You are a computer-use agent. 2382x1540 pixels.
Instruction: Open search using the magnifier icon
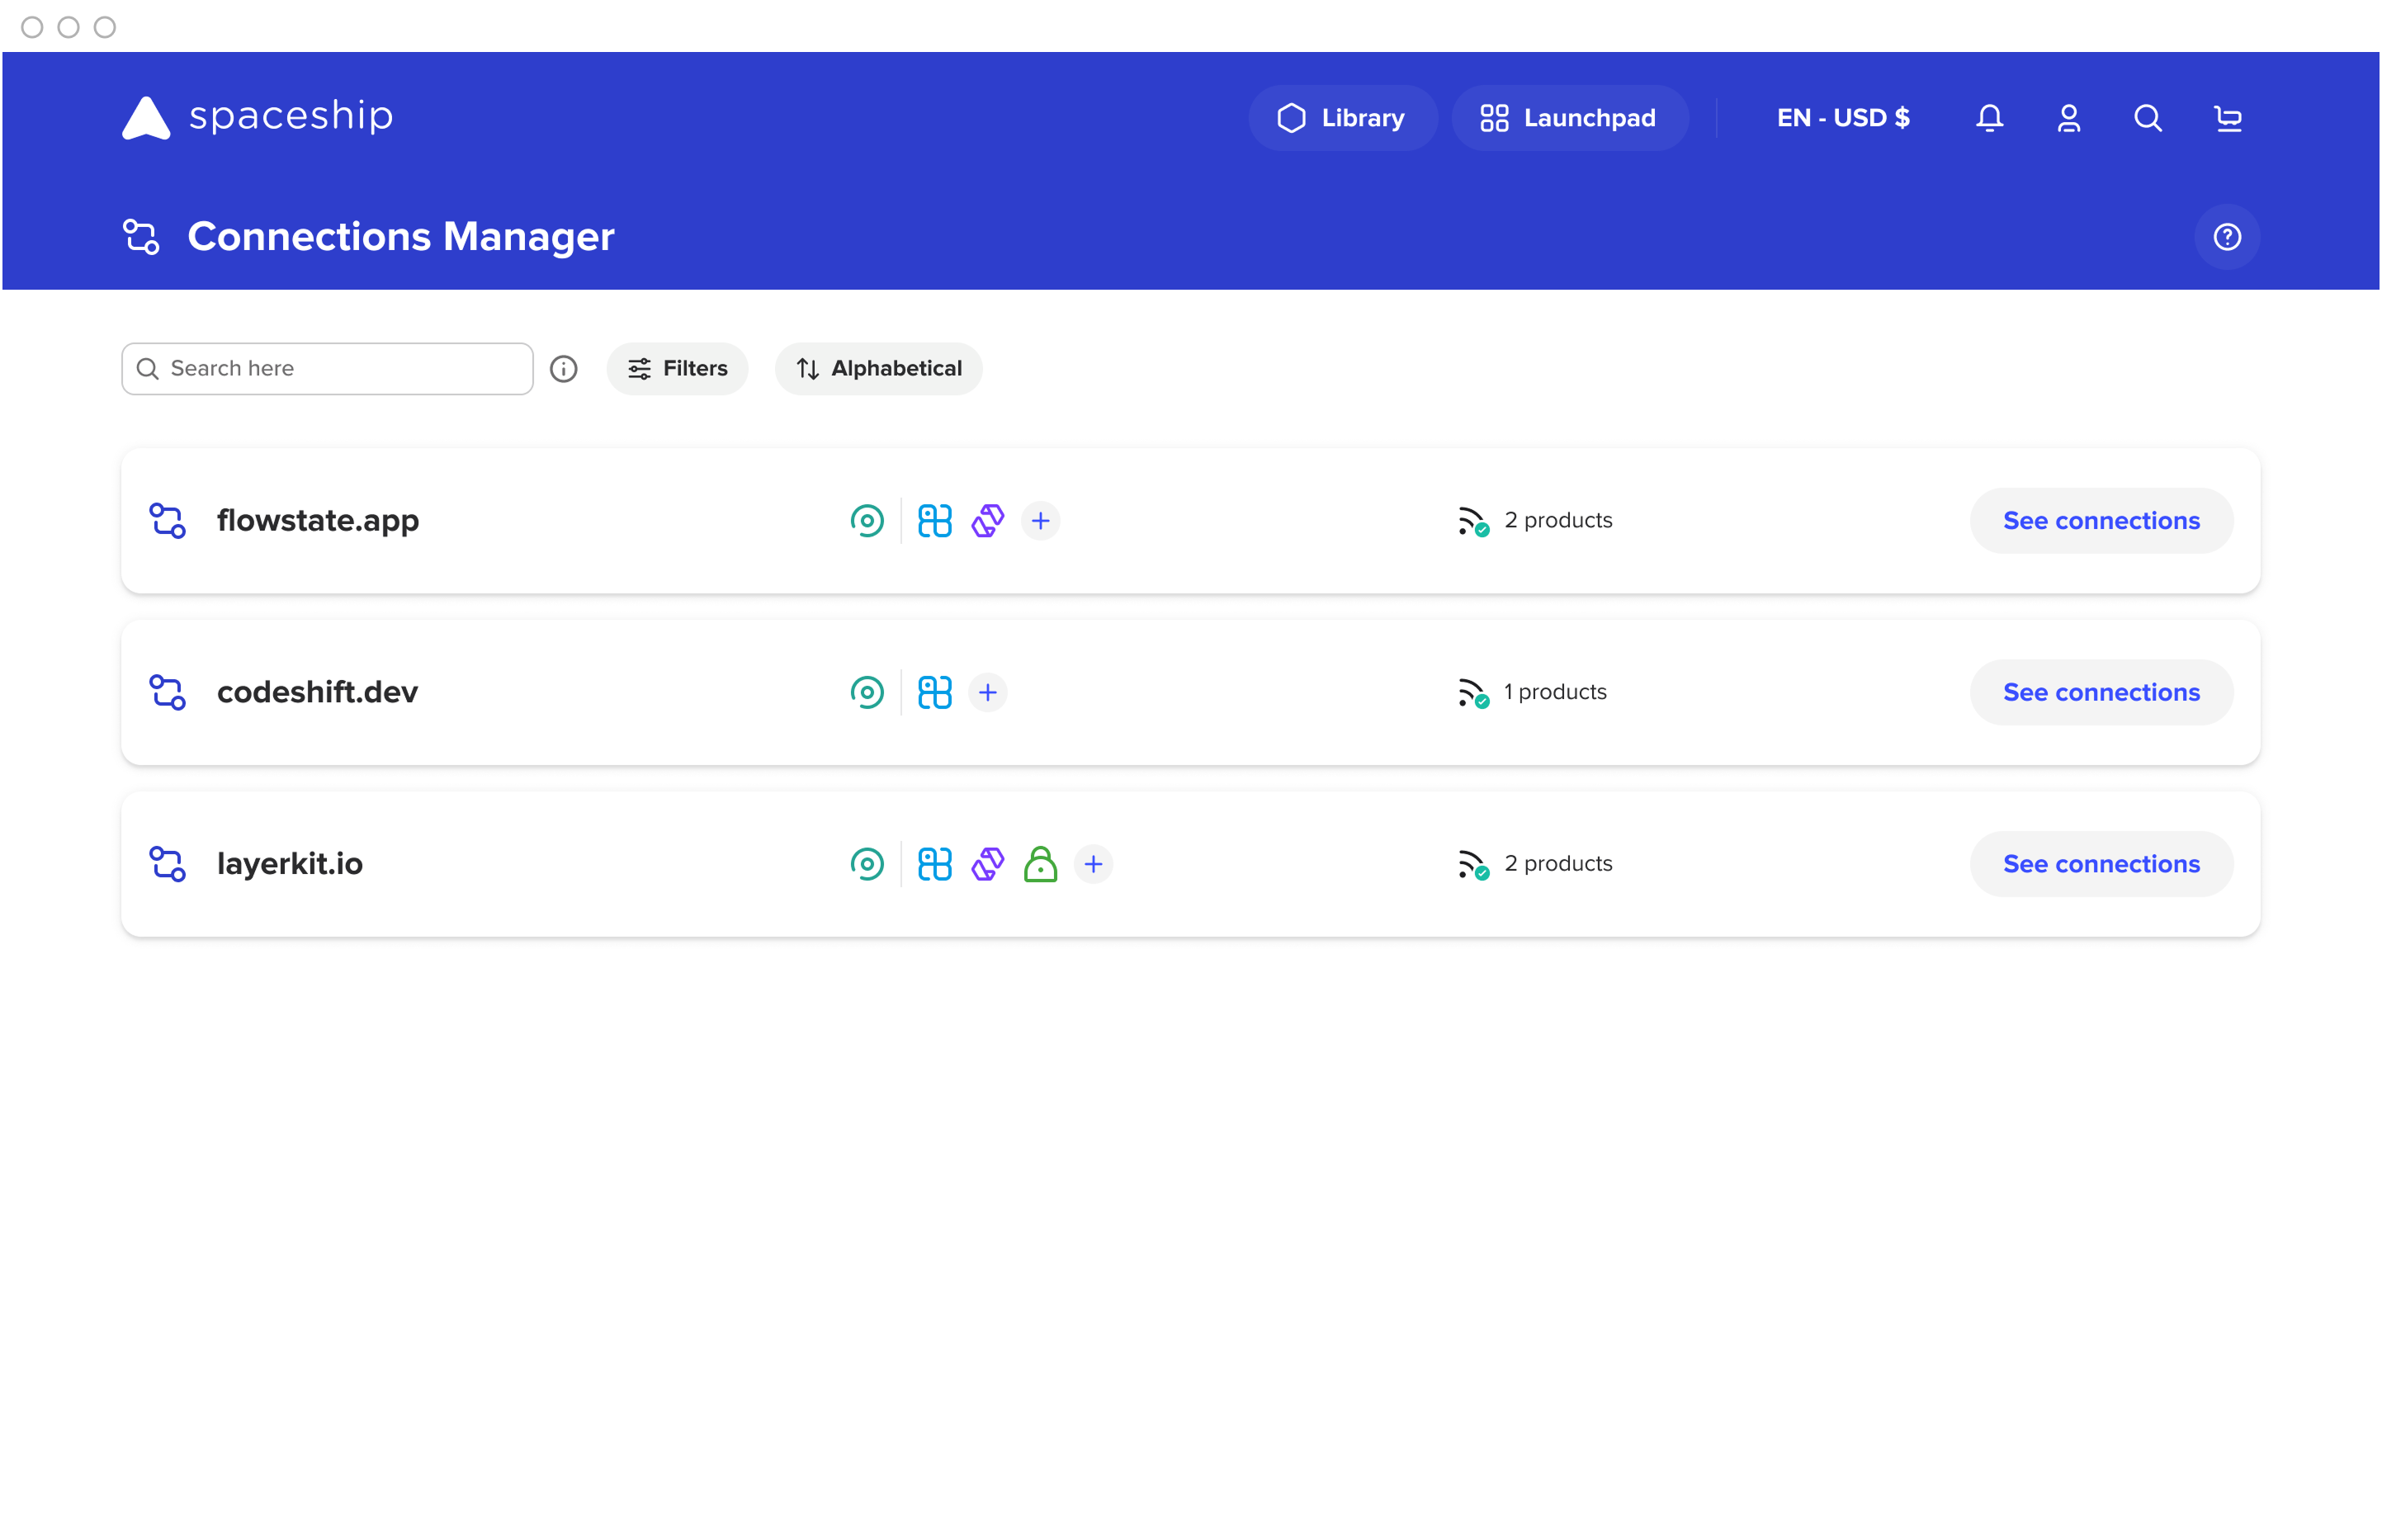point(2148,118)
